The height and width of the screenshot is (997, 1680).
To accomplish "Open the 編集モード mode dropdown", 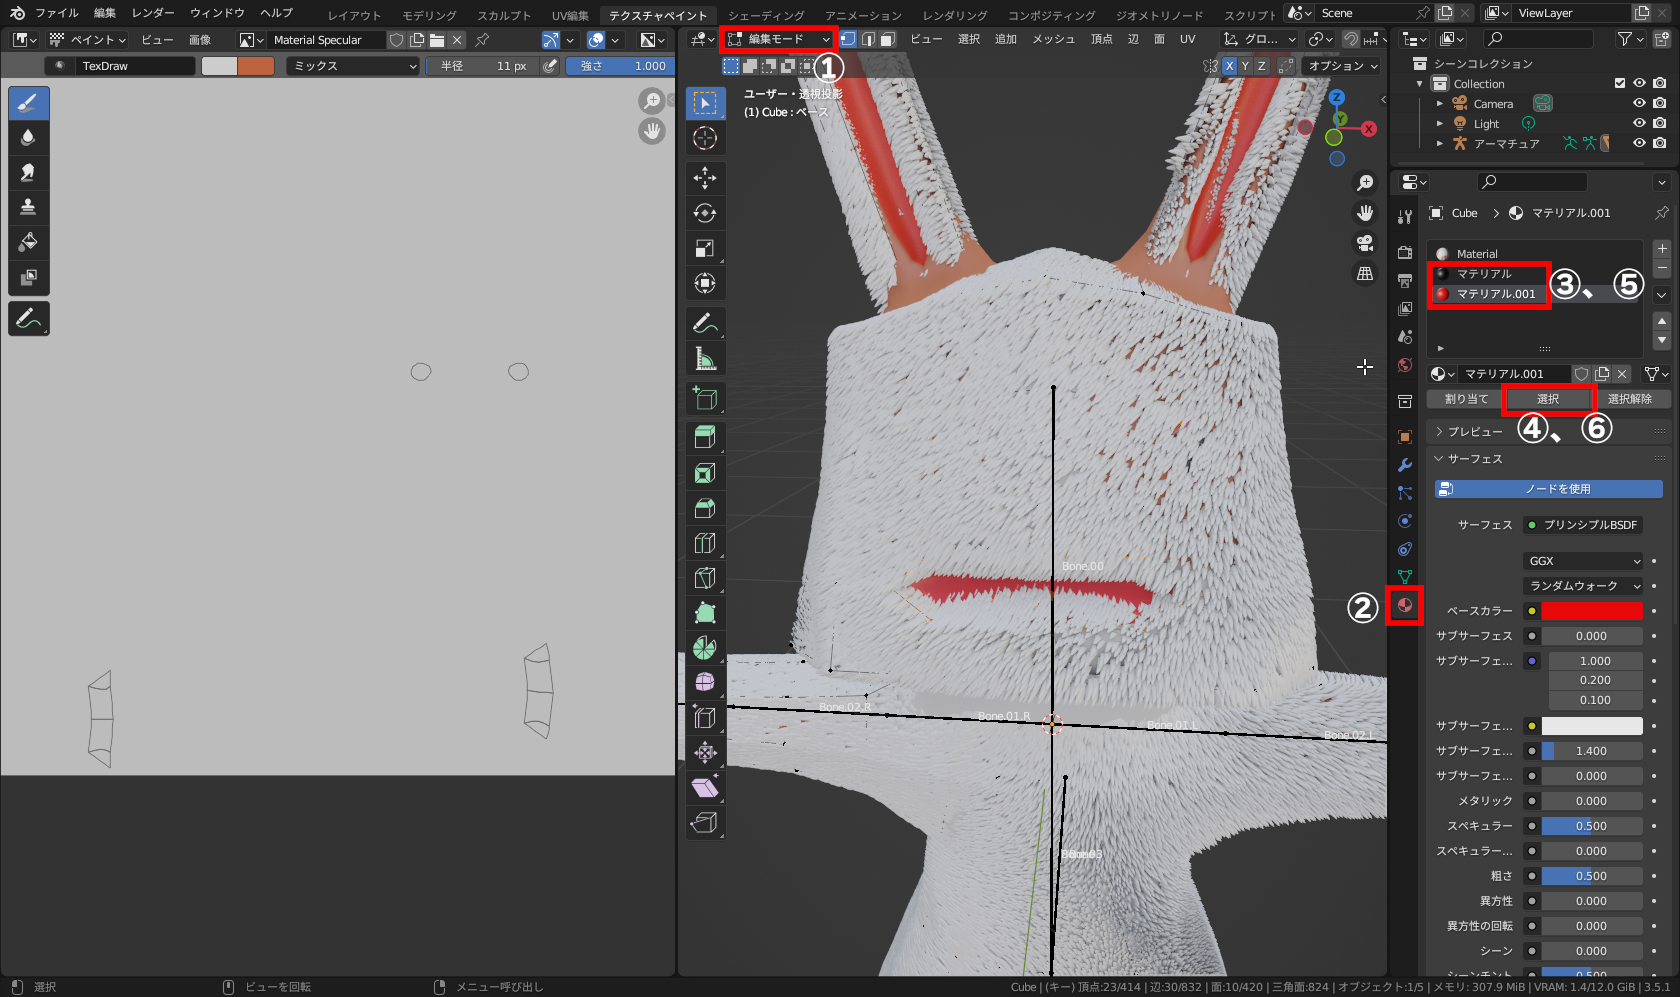I will click(778, 39).
